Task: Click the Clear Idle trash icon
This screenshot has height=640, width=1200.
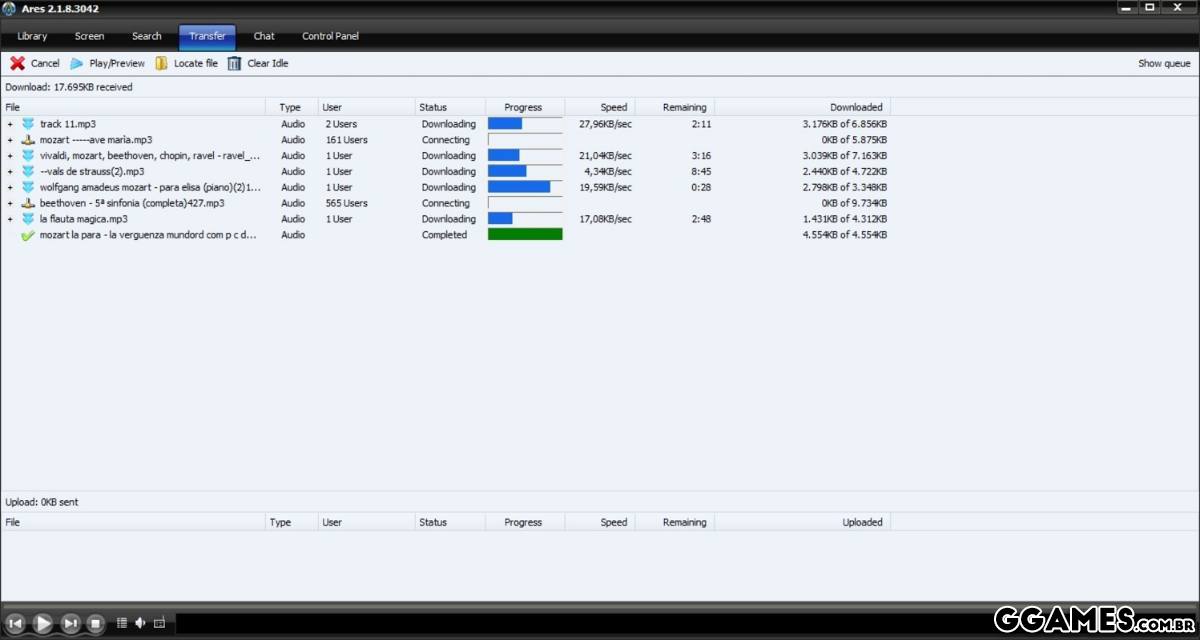Action: pos(234,63)
